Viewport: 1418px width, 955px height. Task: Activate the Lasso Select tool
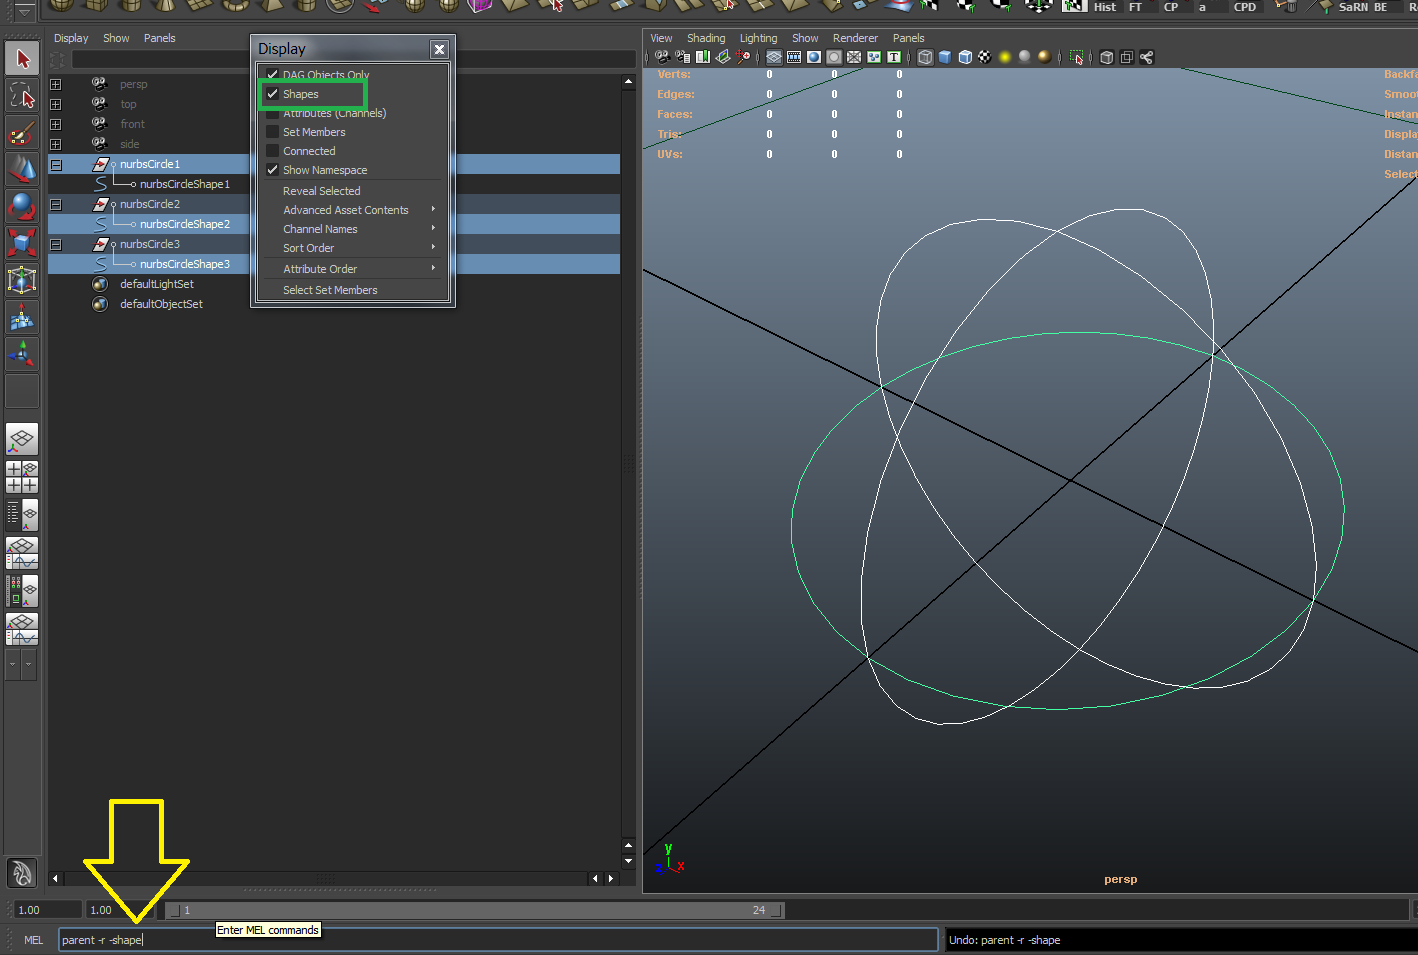pos(22,96)
